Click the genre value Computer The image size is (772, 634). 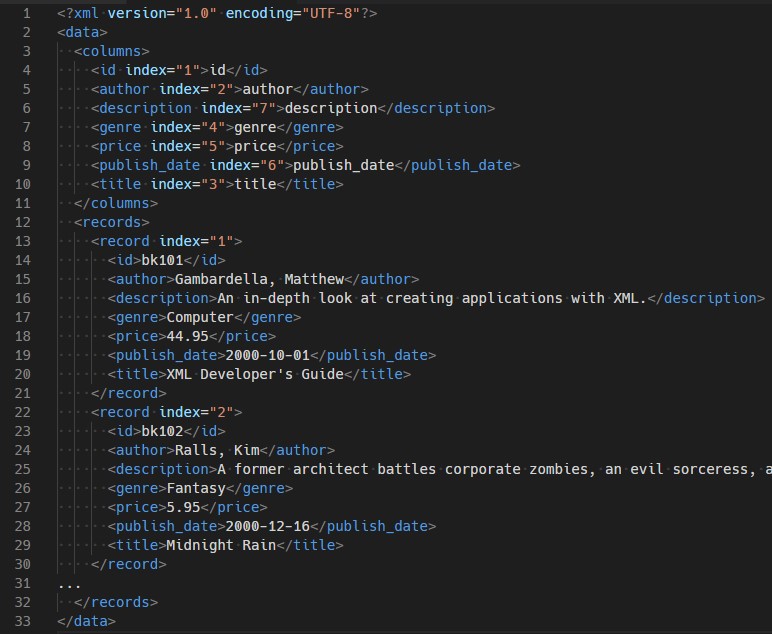tap(200, 317)
